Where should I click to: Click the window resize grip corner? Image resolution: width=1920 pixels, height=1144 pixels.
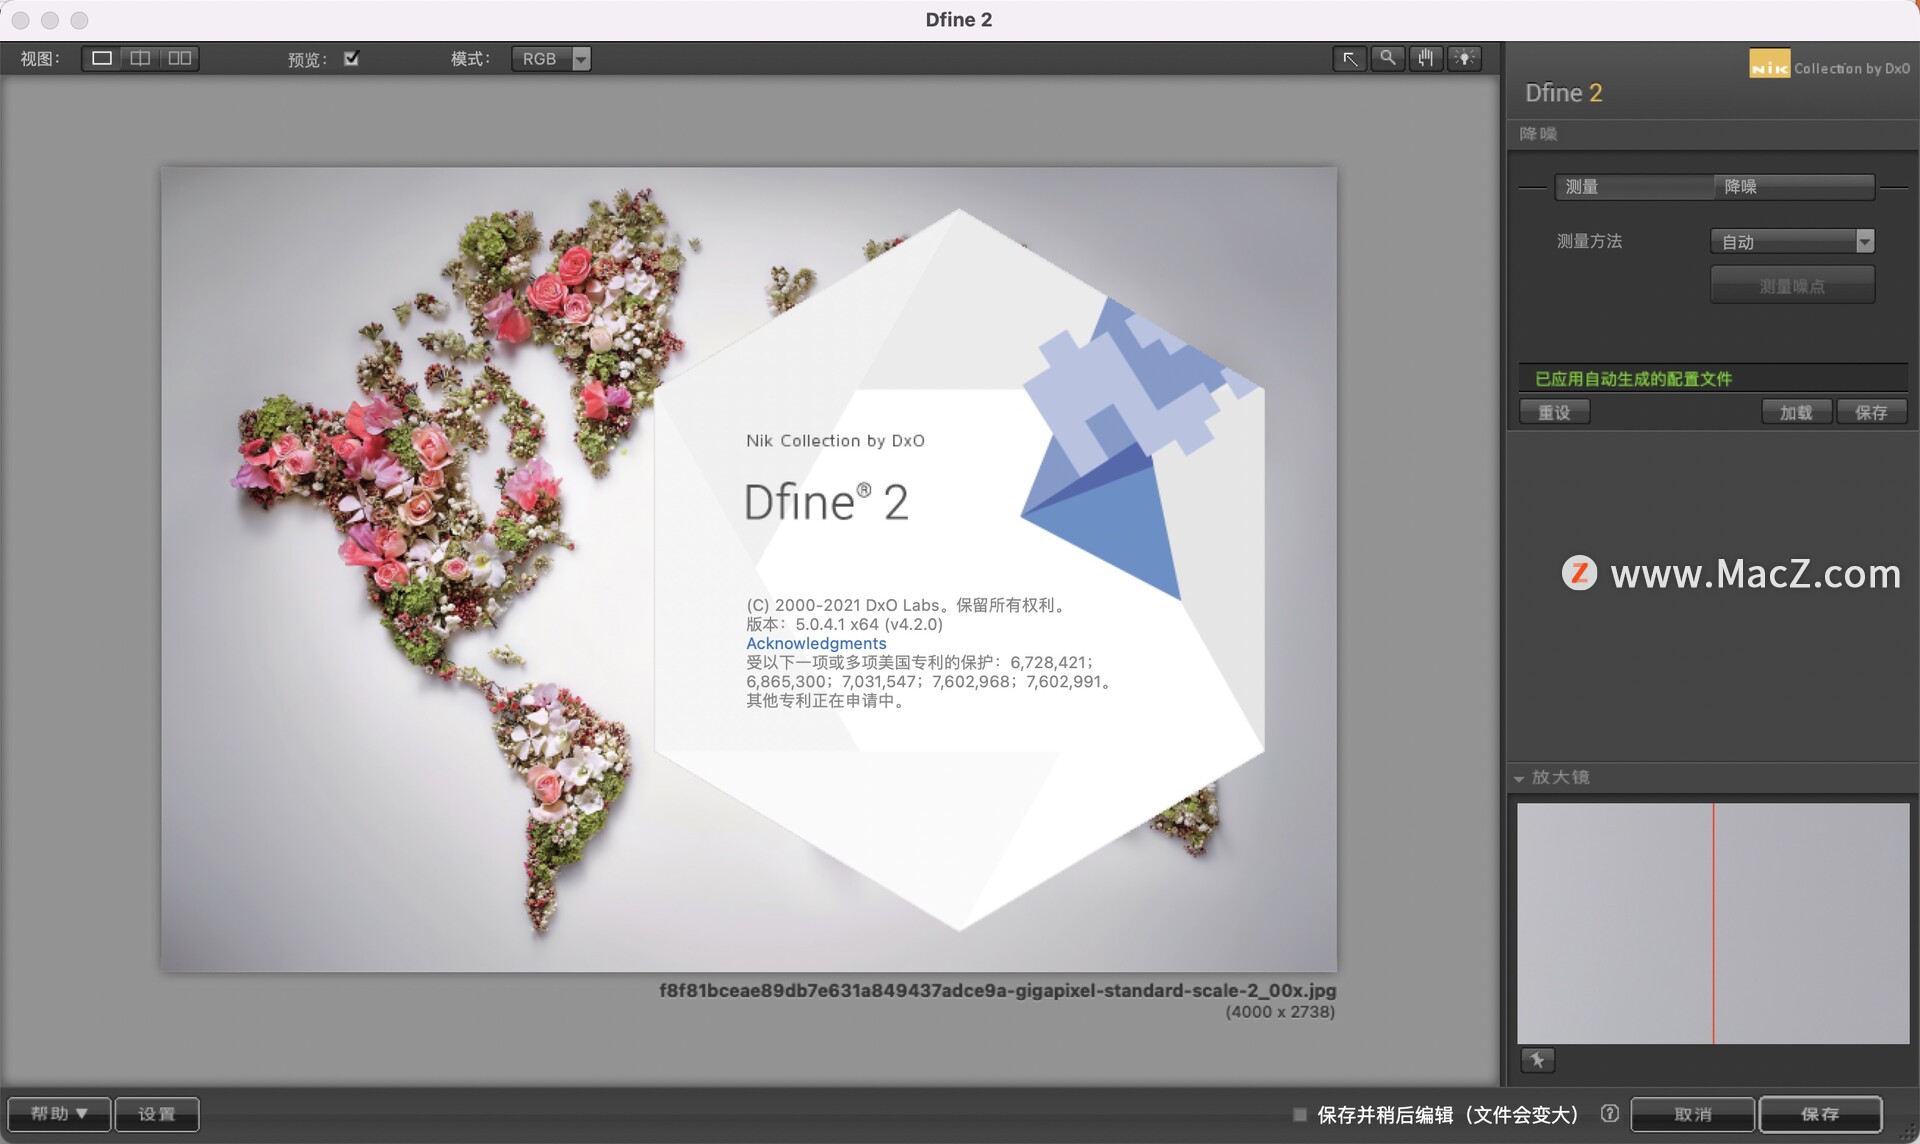1908,1132
